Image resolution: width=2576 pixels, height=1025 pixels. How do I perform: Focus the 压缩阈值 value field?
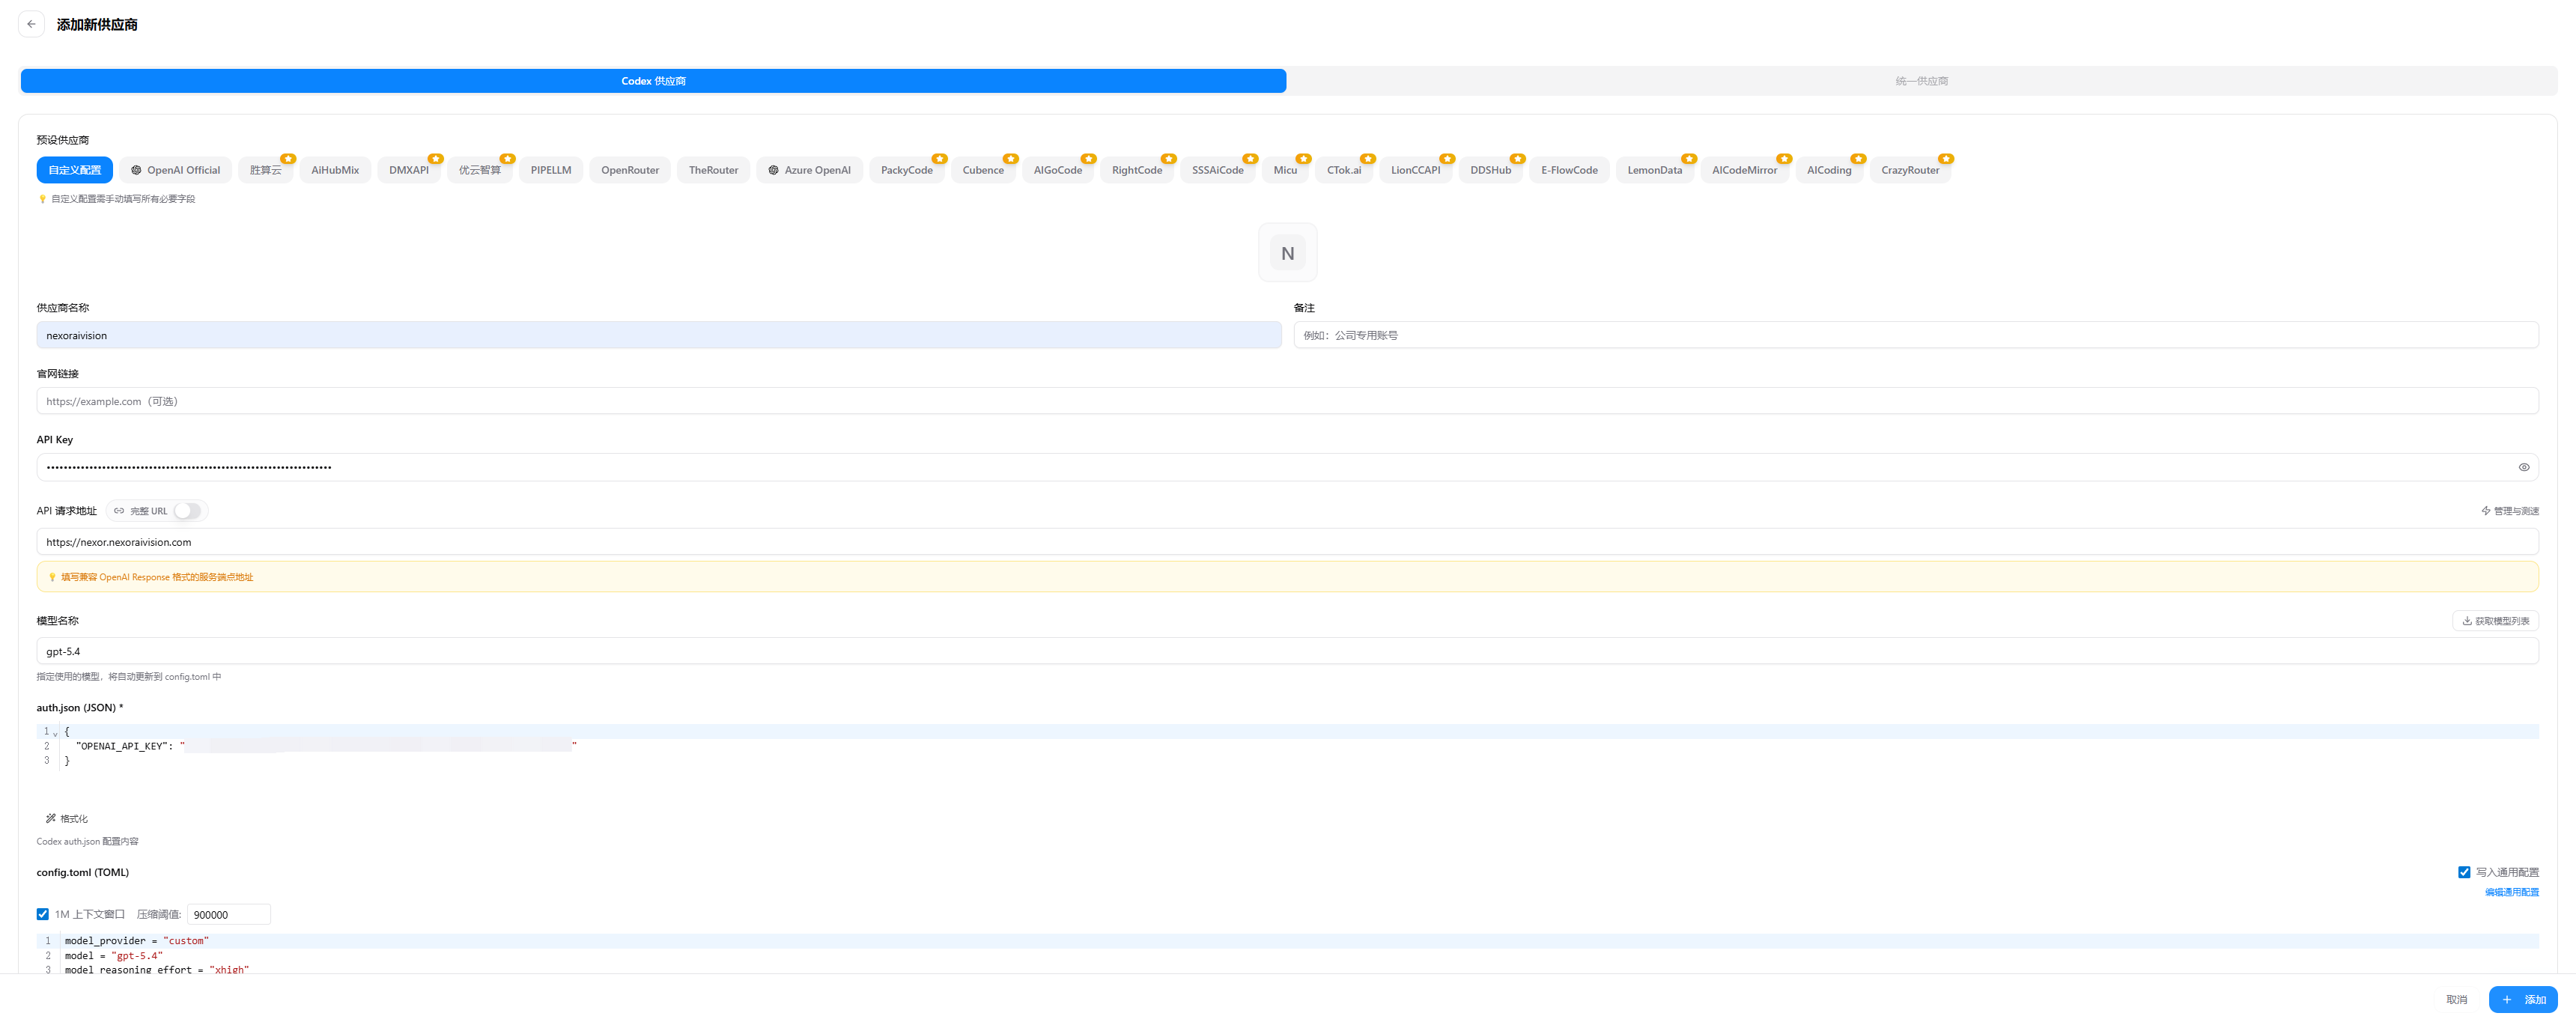[x=229, y=915]
